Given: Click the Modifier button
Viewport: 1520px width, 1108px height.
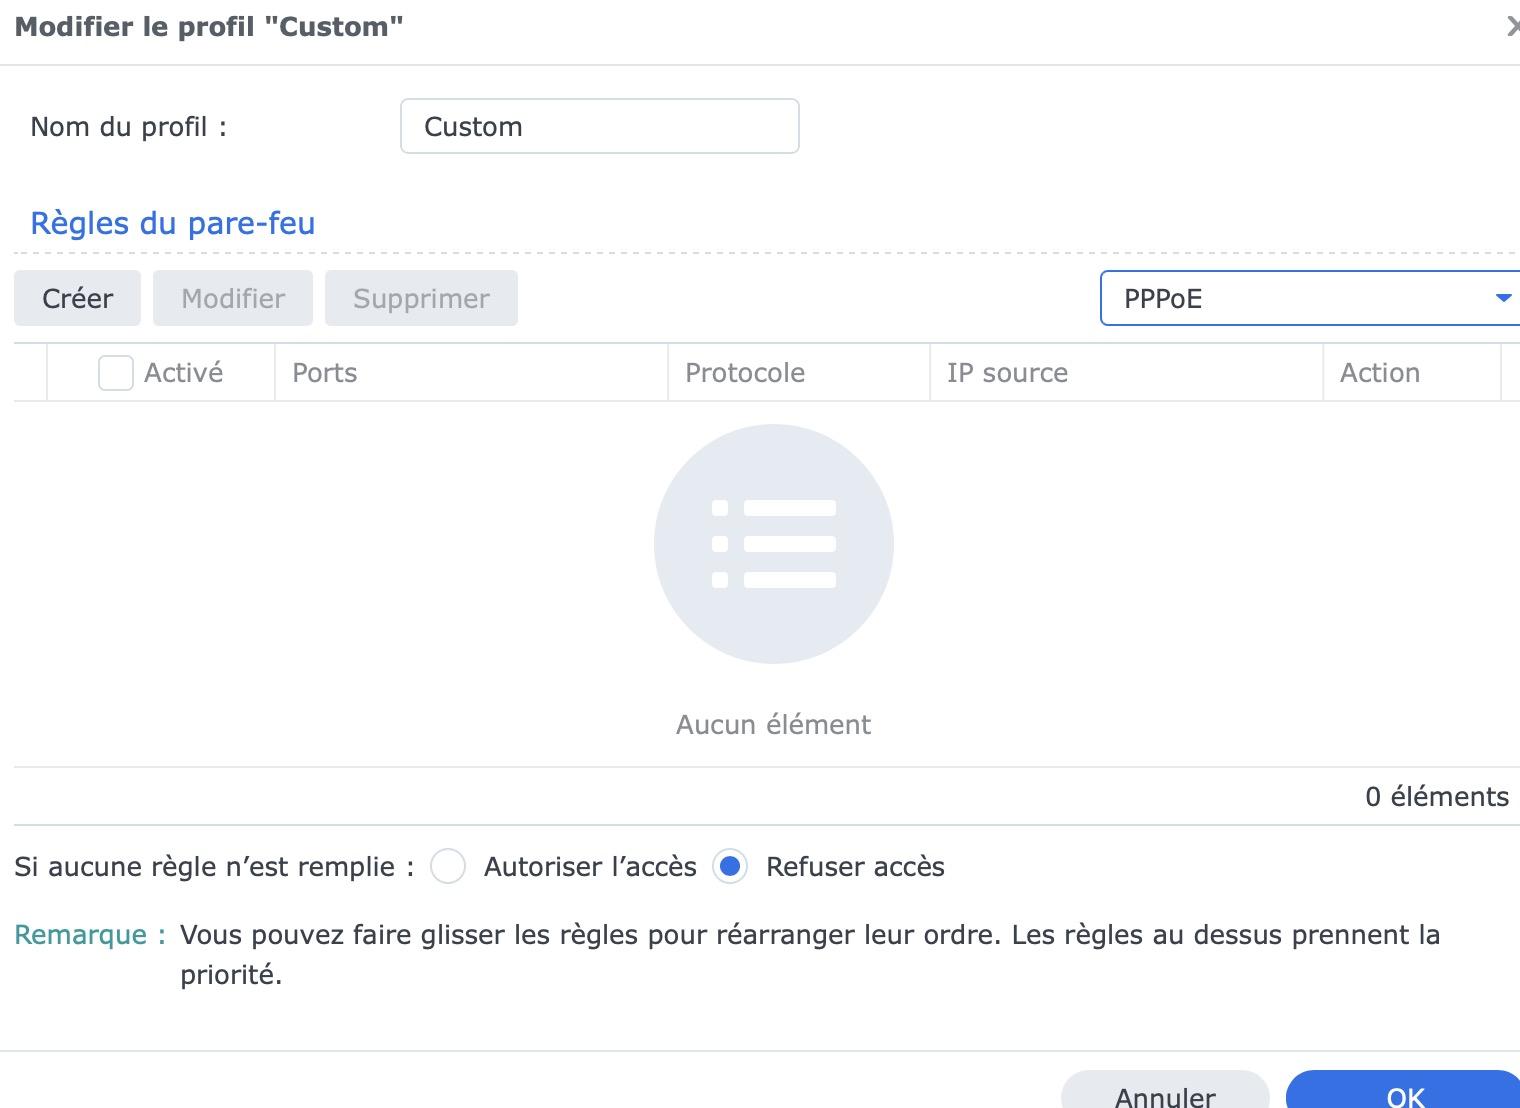Looking at the screenshot, I should [x=233, y=298].
